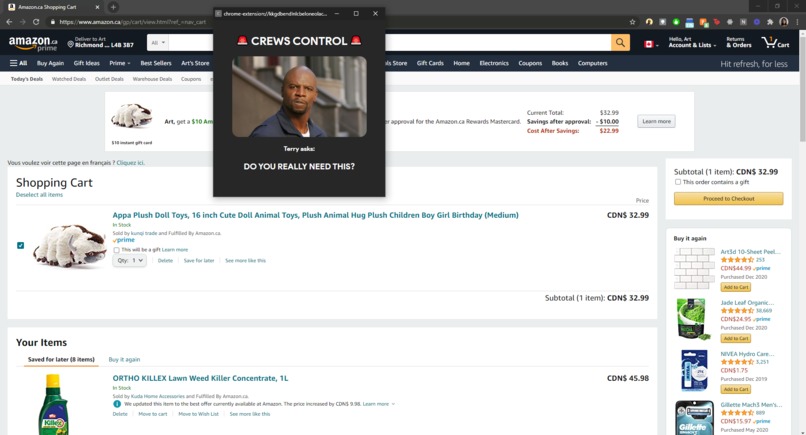
Task: Click 'Cliquez ici' French page link
Action: [131, 163]
